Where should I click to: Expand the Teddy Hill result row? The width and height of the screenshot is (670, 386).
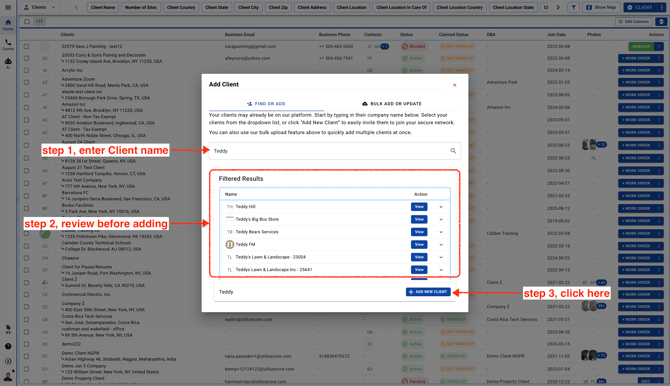(x=441, y=207)
